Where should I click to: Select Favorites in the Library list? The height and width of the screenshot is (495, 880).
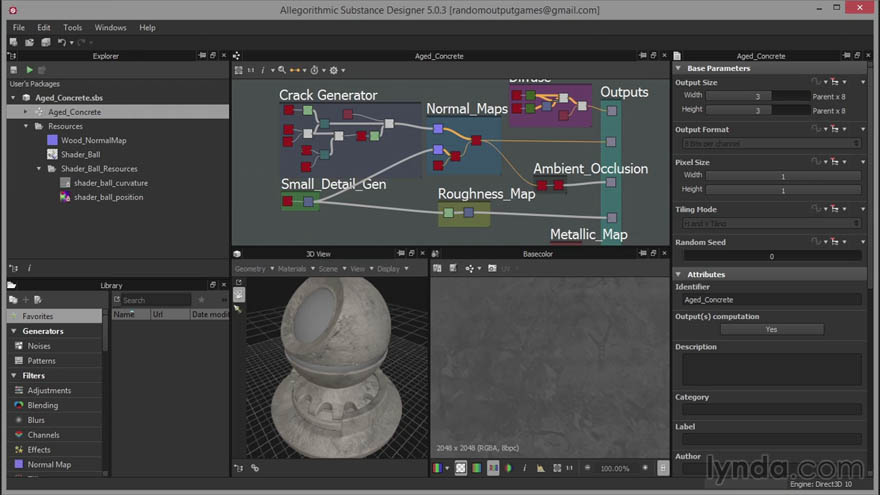click(55, 317)
